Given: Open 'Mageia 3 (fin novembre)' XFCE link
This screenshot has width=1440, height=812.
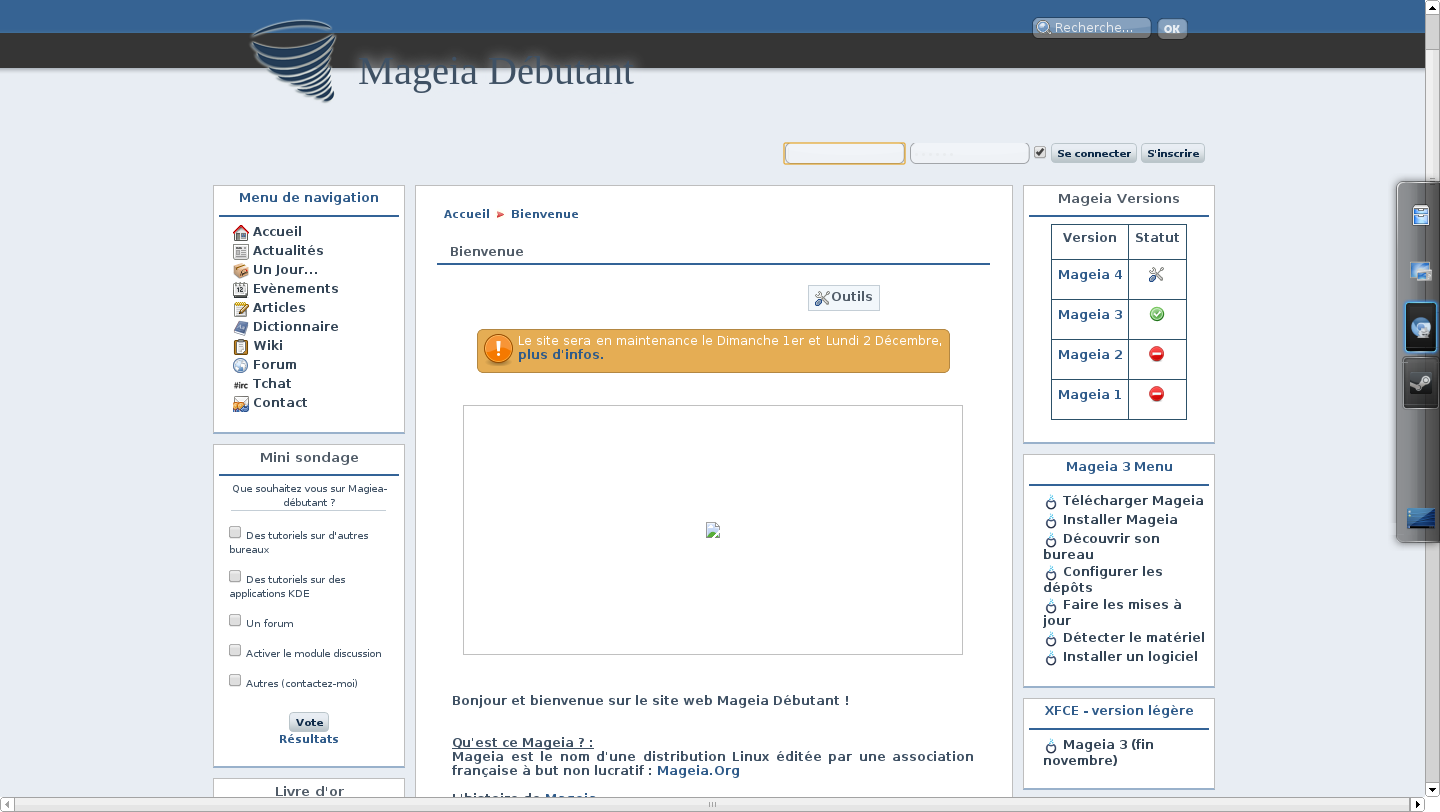Looking at the screenshot, I should 1098,752.
